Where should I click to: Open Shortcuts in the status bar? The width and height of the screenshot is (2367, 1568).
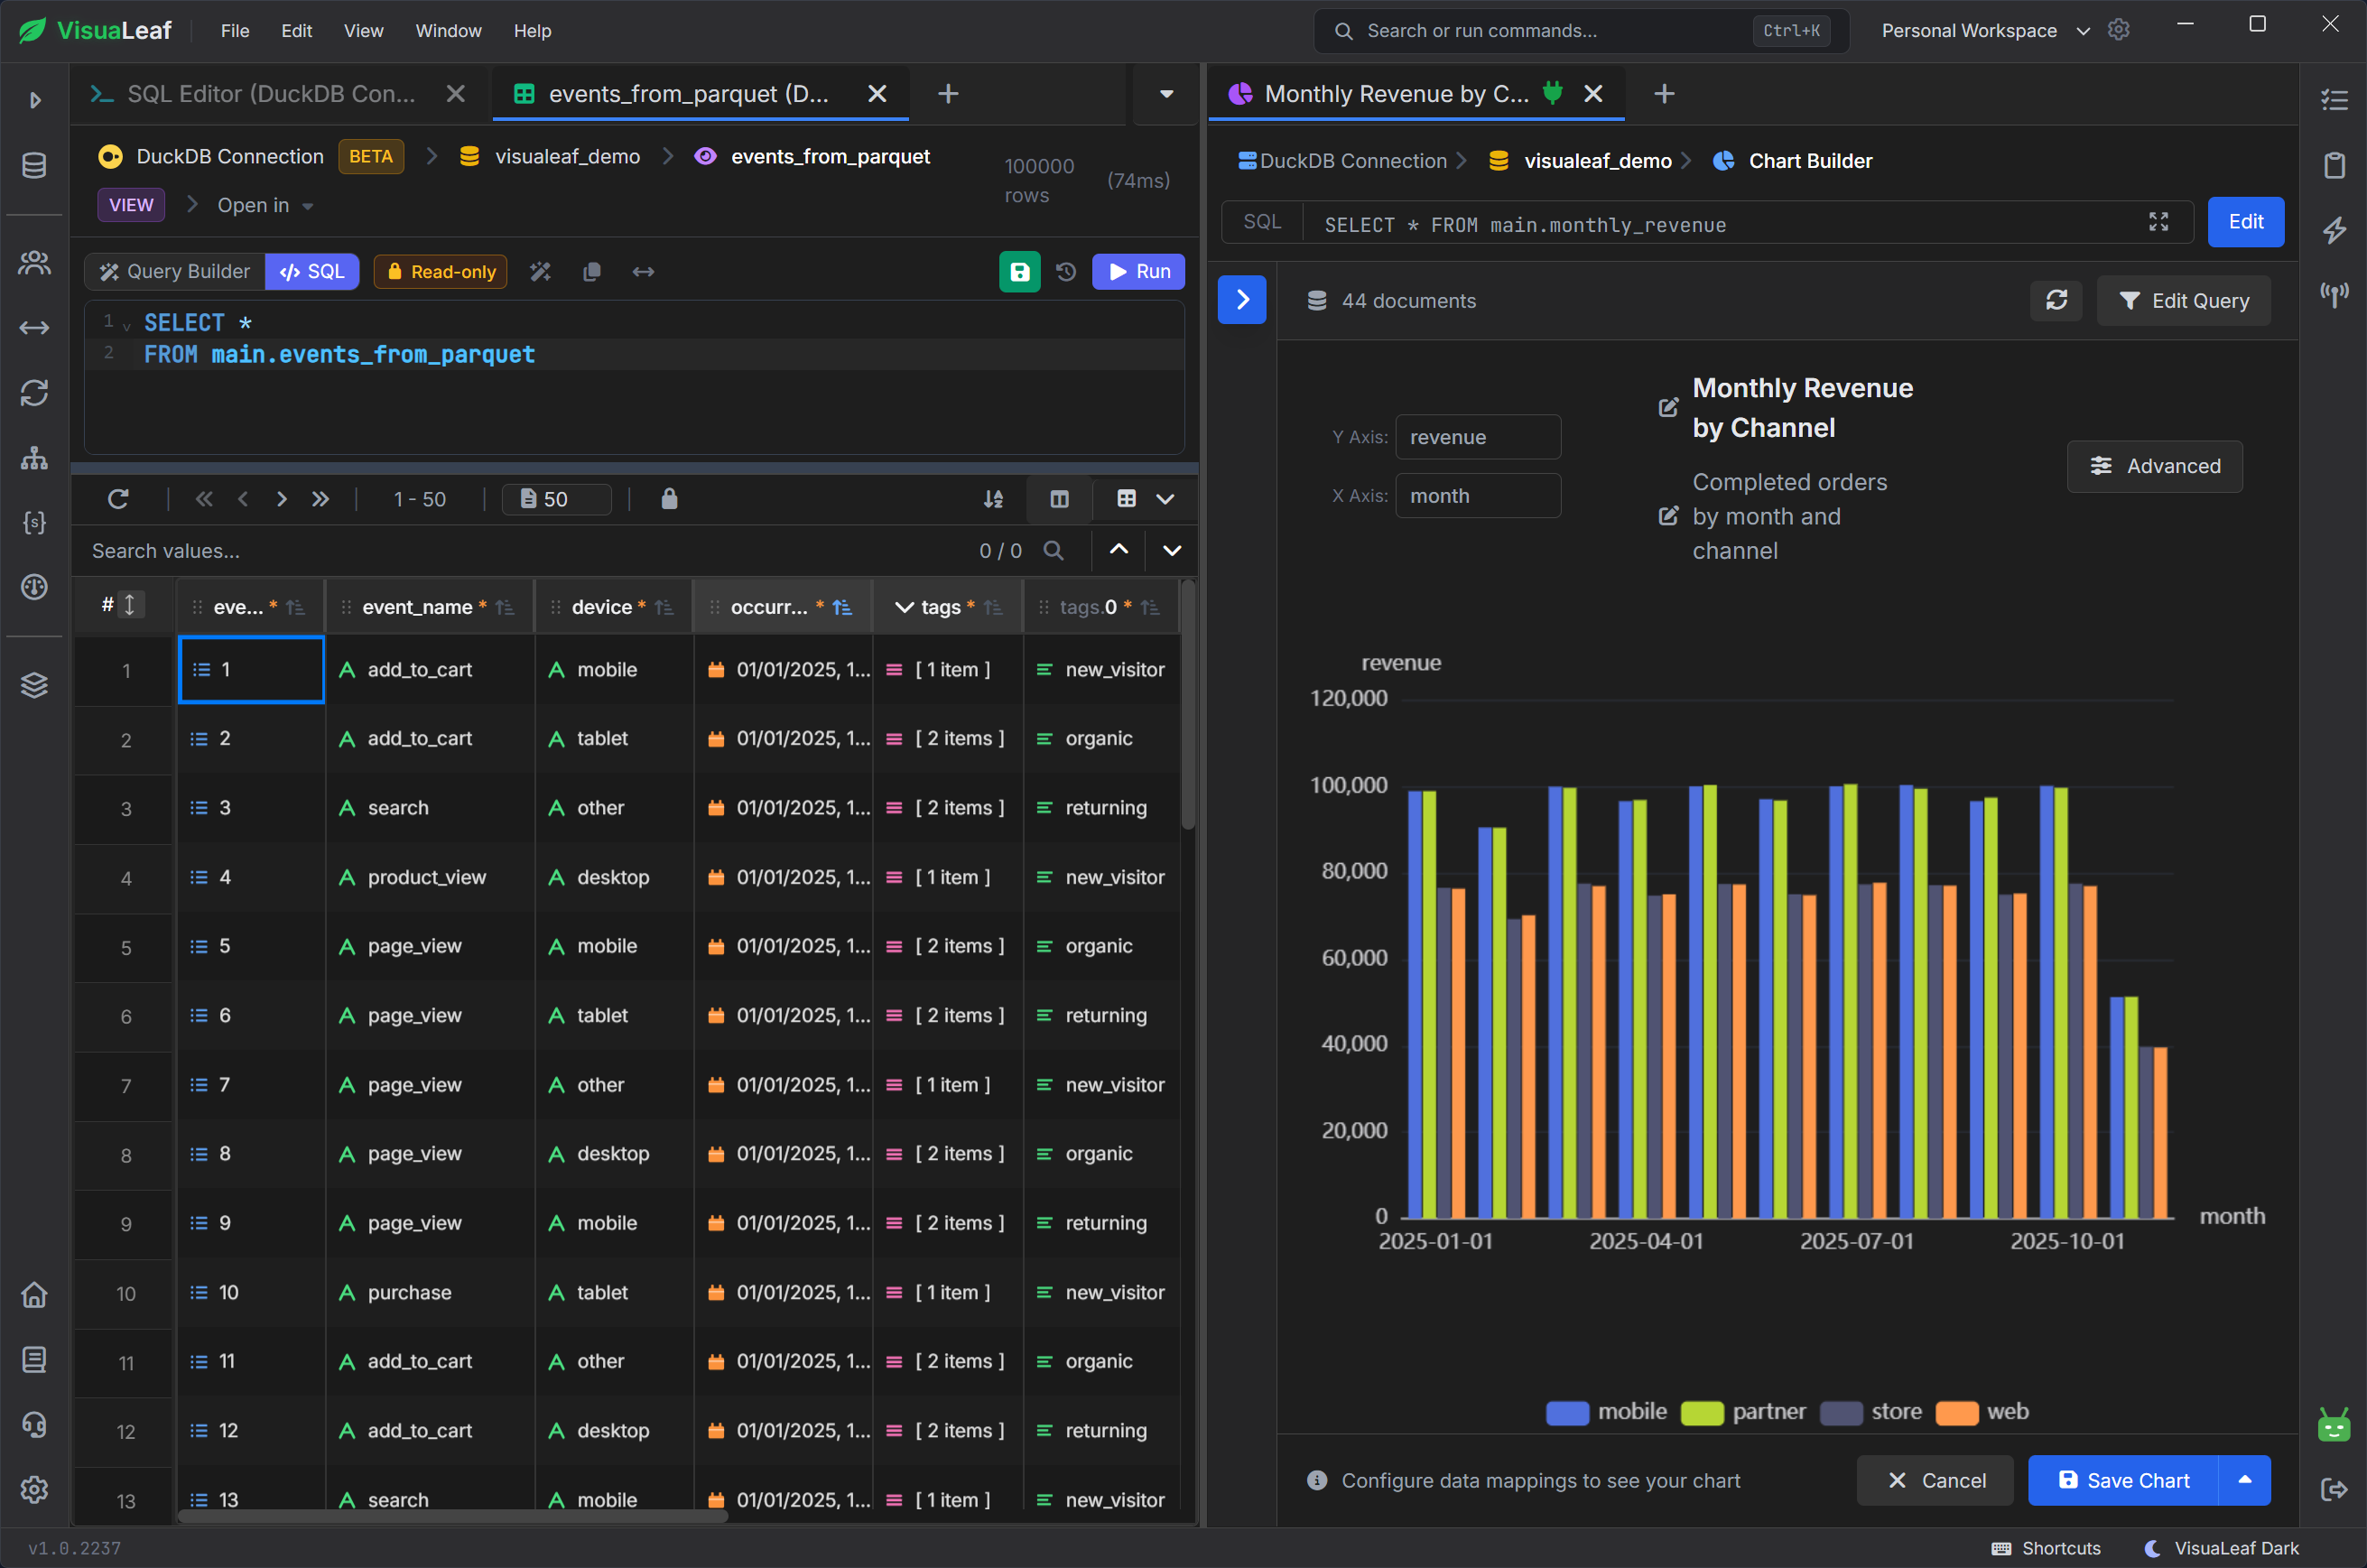pos(2046,1548)
